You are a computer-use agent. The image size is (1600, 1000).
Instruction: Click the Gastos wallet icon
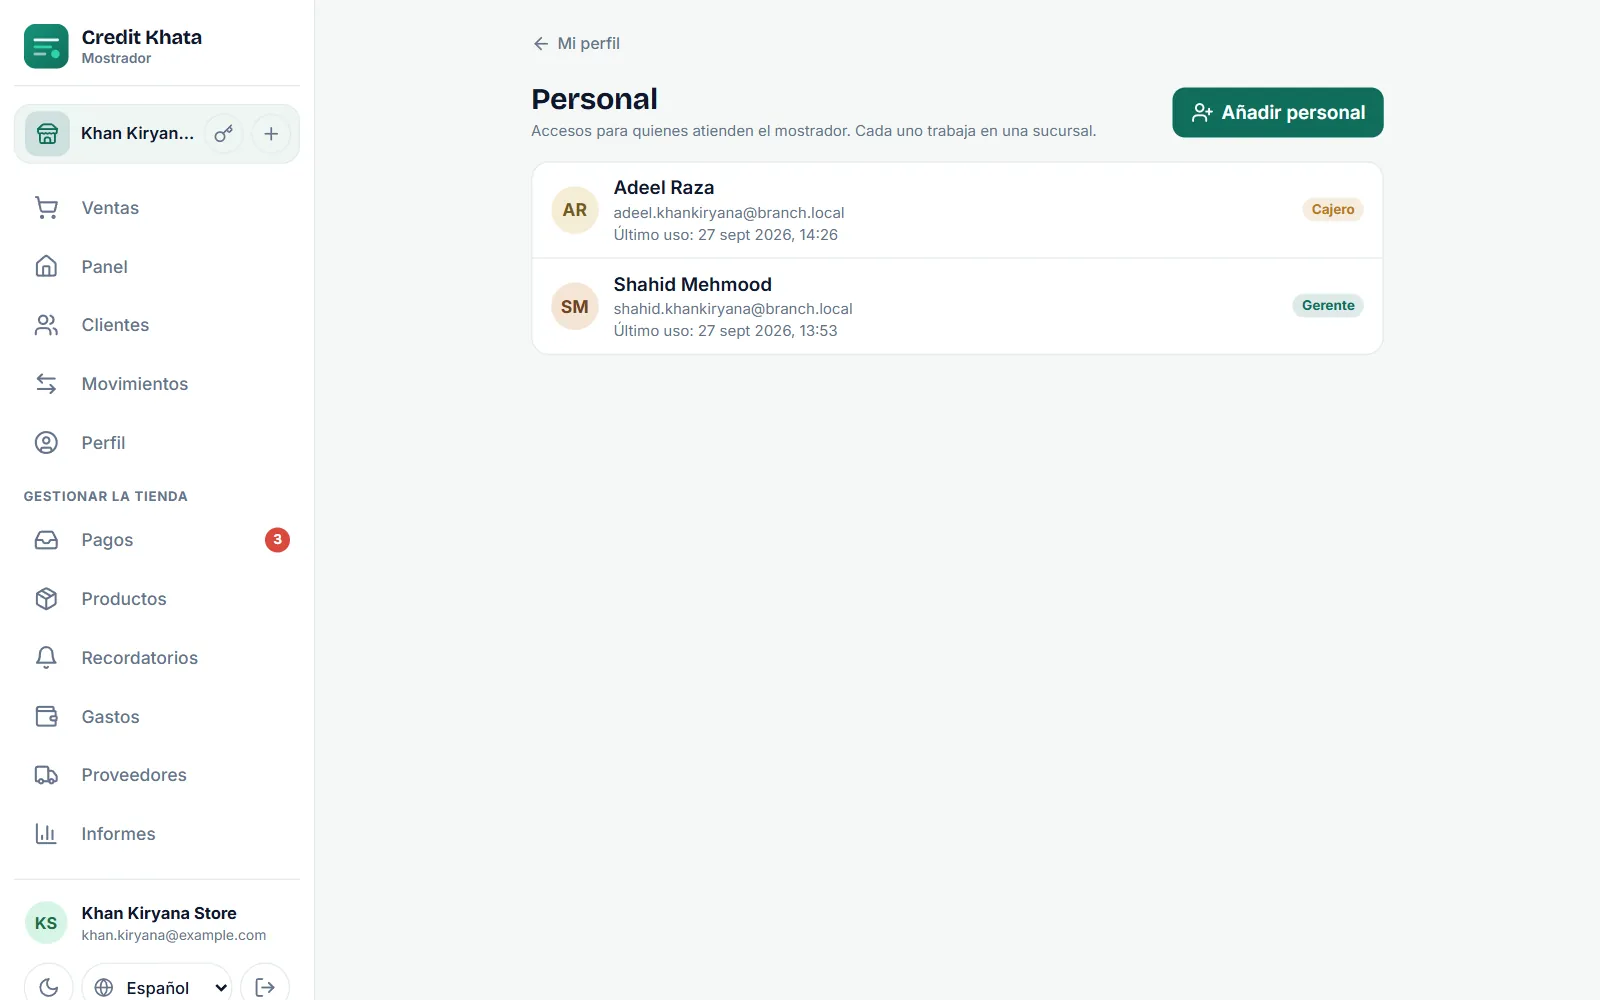[x=46, y=716]
